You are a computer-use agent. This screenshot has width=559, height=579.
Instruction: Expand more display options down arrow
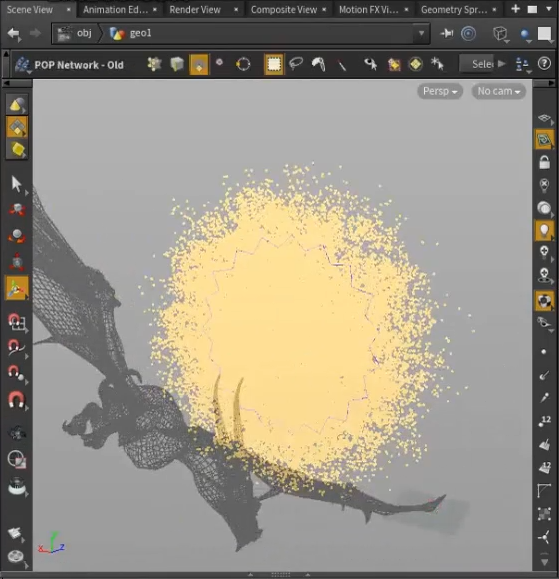click(x=544, y=561)
